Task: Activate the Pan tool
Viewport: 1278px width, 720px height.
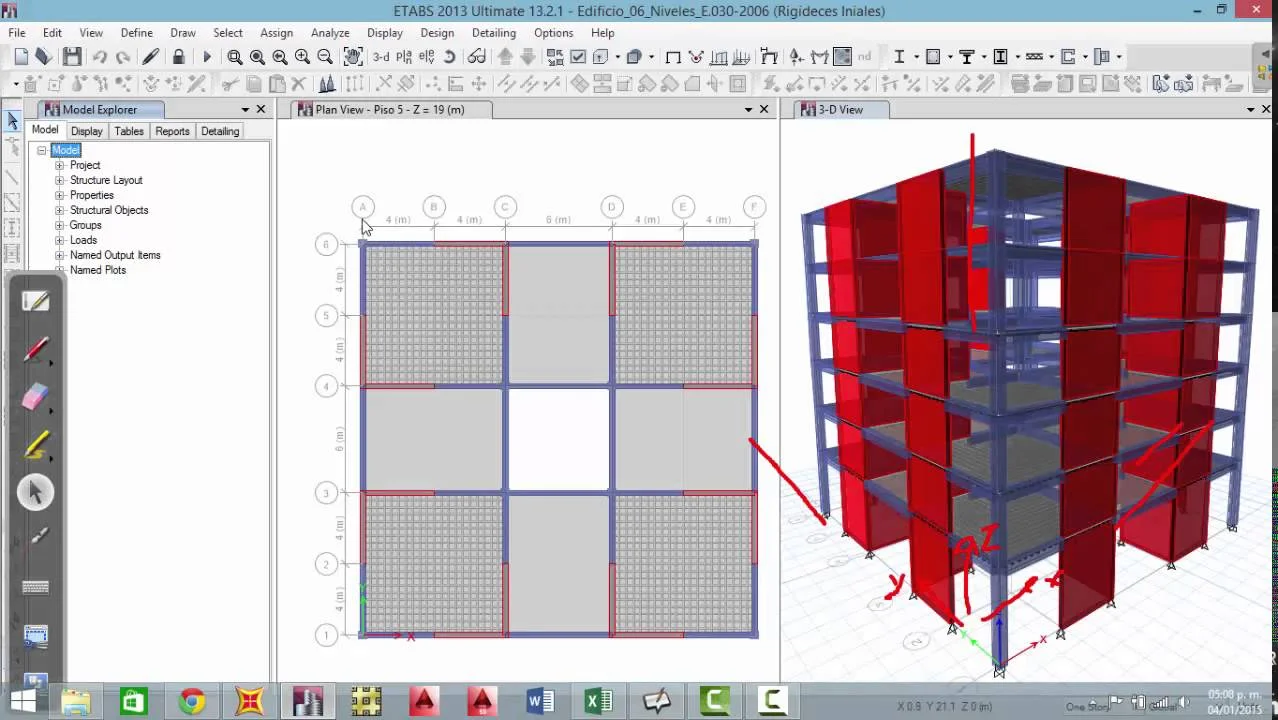Action: [352, 57]
